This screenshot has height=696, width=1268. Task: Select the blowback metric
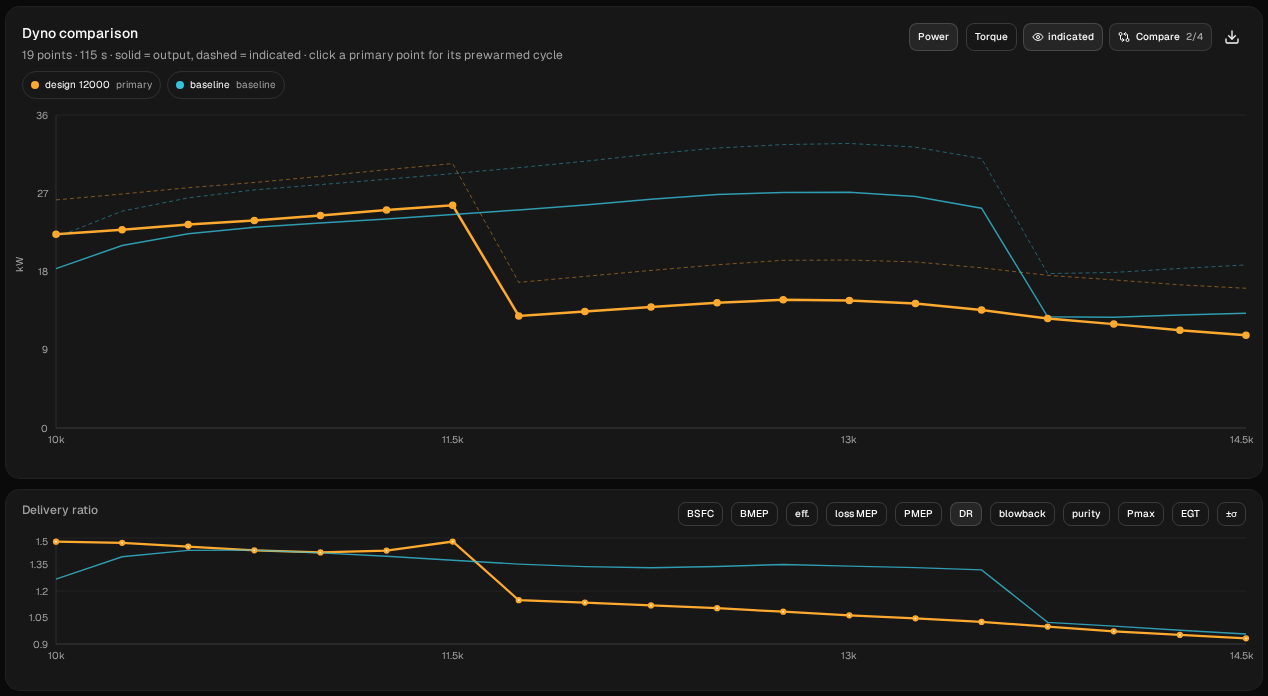pyautogui.click(x=1022, y=514)
